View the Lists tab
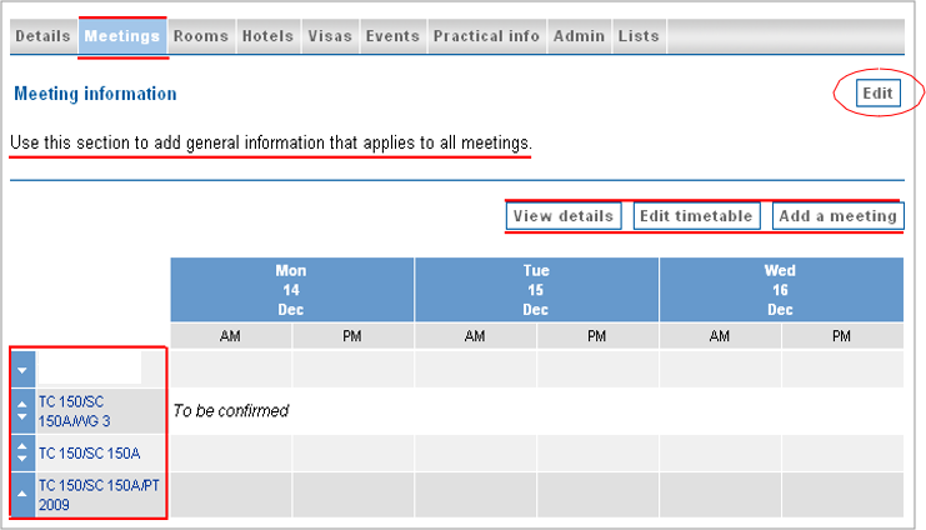The image size is (926, 530). click(x=639, y=36)
